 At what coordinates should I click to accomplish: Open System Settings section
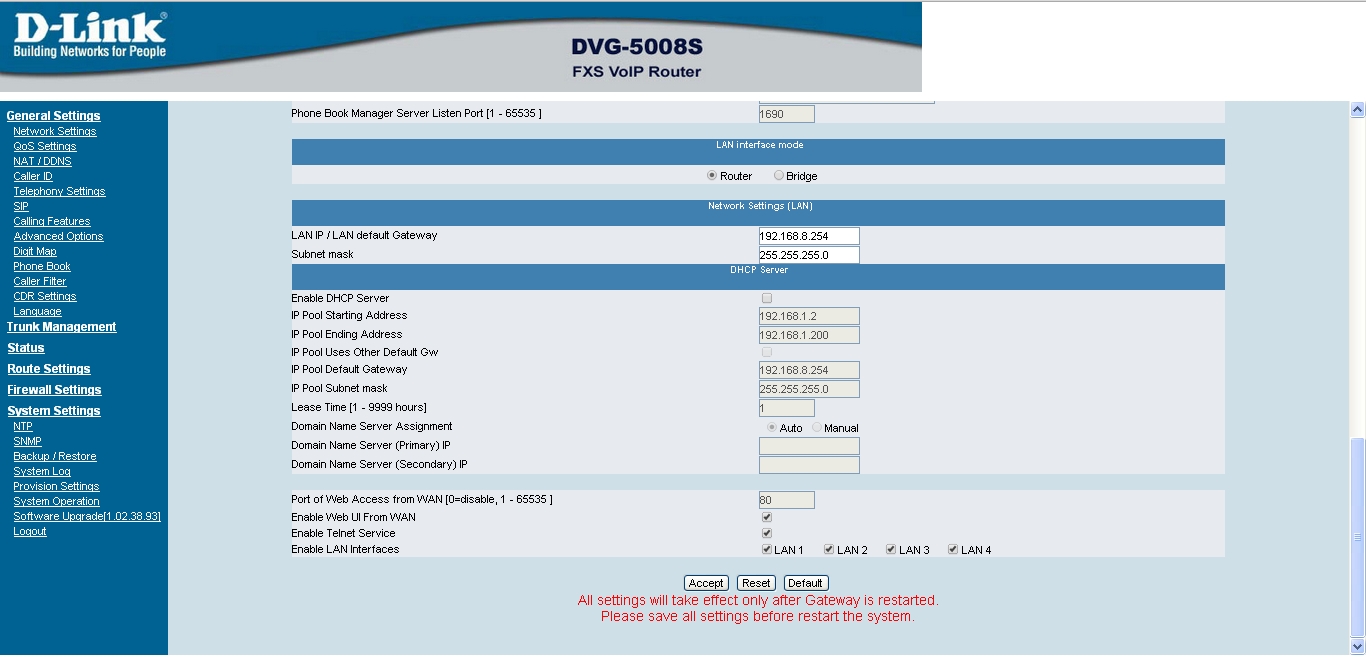[53, 411]
